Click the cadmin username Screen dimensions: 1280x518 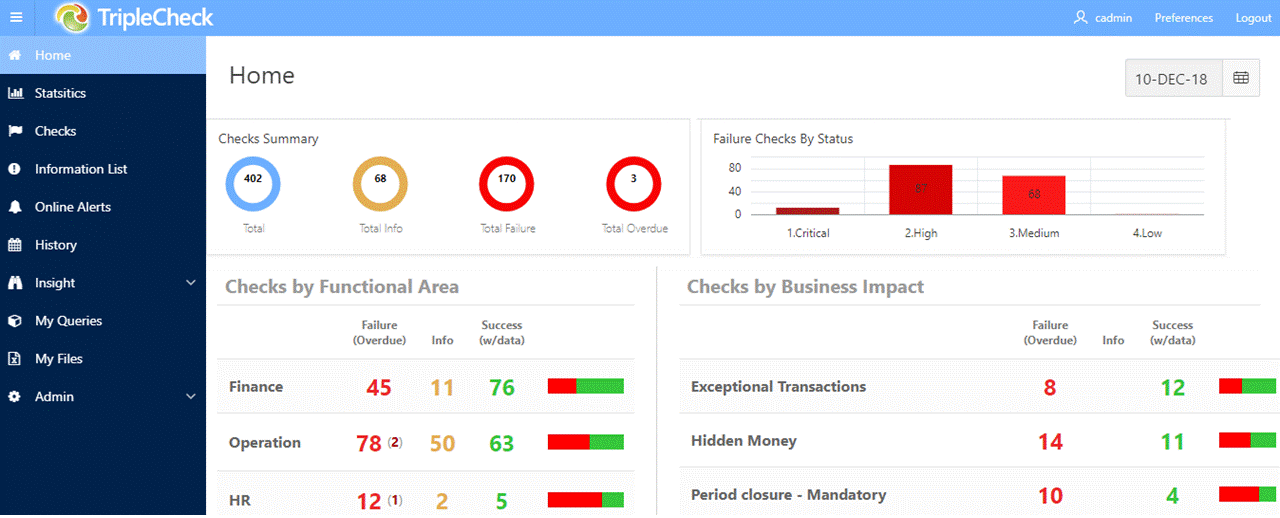click(1113, 18)
